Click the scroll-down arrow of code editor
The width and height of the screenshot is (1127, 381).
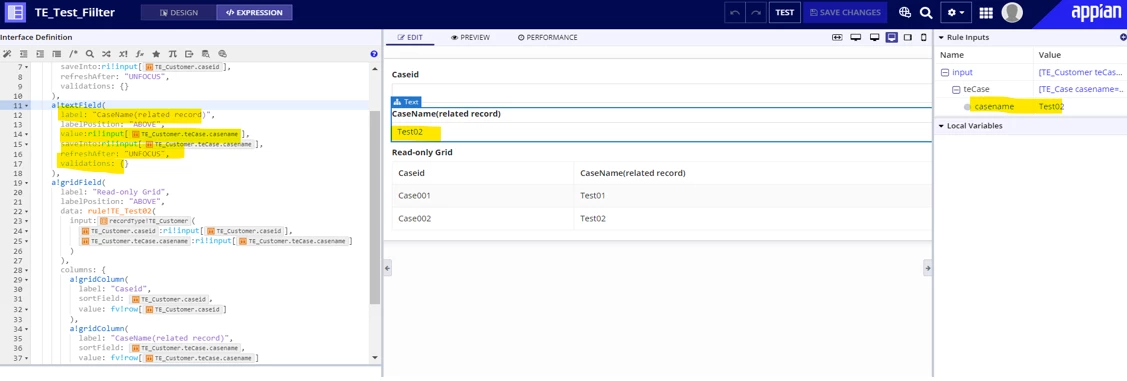(x=374, y=357)
